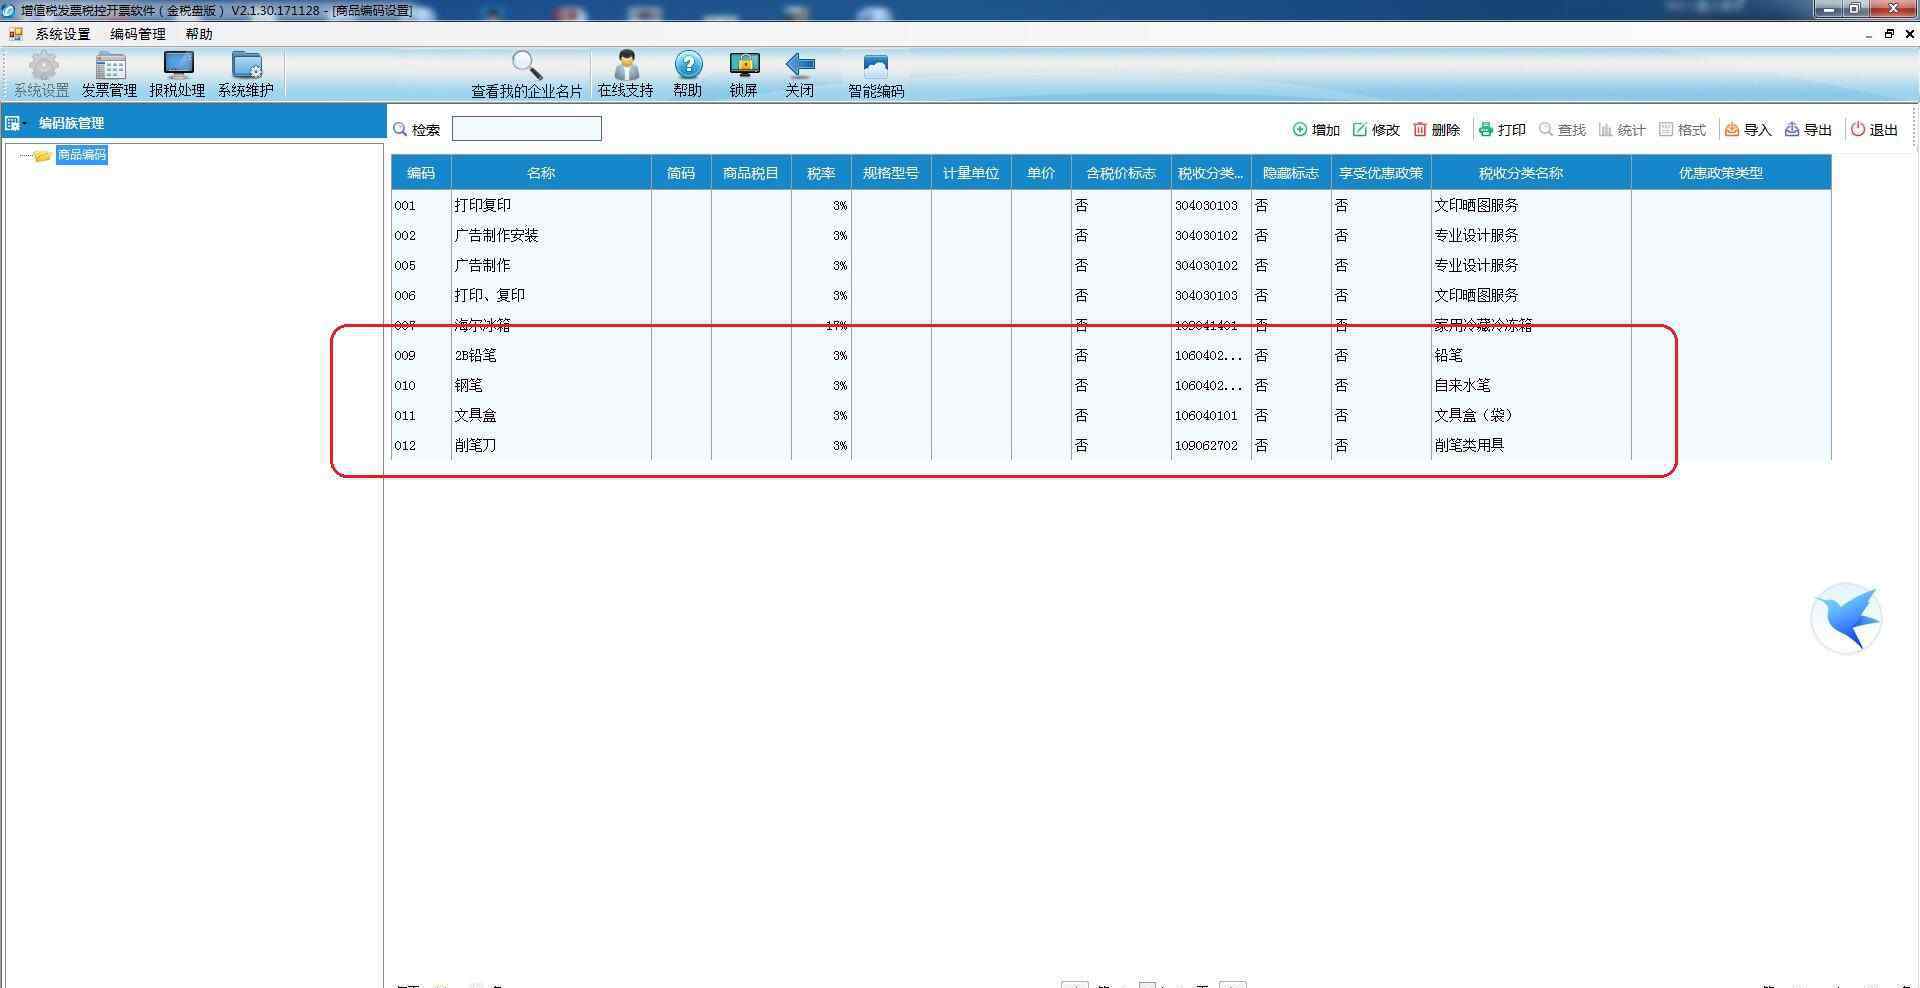Click code cell 012
Viewport: 1920px width, 988px height.
pyautogui.click(x=421, y=445)
